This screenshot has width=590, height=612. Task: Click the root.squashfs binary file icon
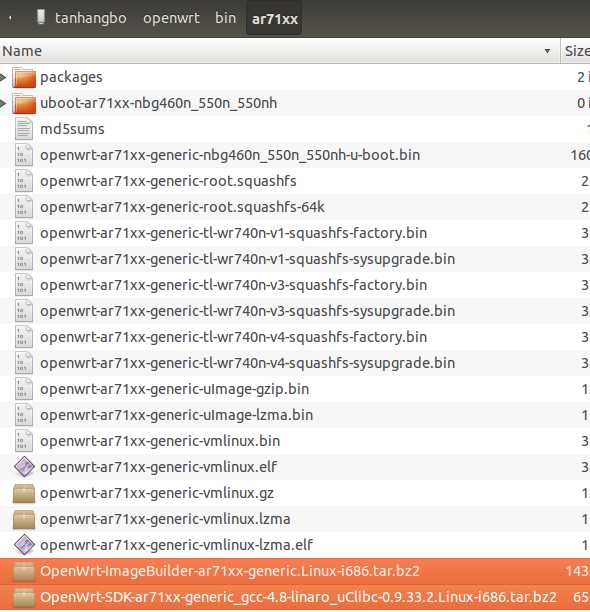24,181
